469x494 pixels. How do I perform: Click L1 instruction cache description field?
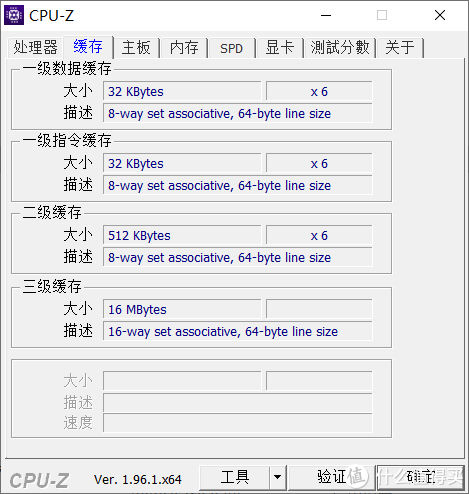click(238, 185)
